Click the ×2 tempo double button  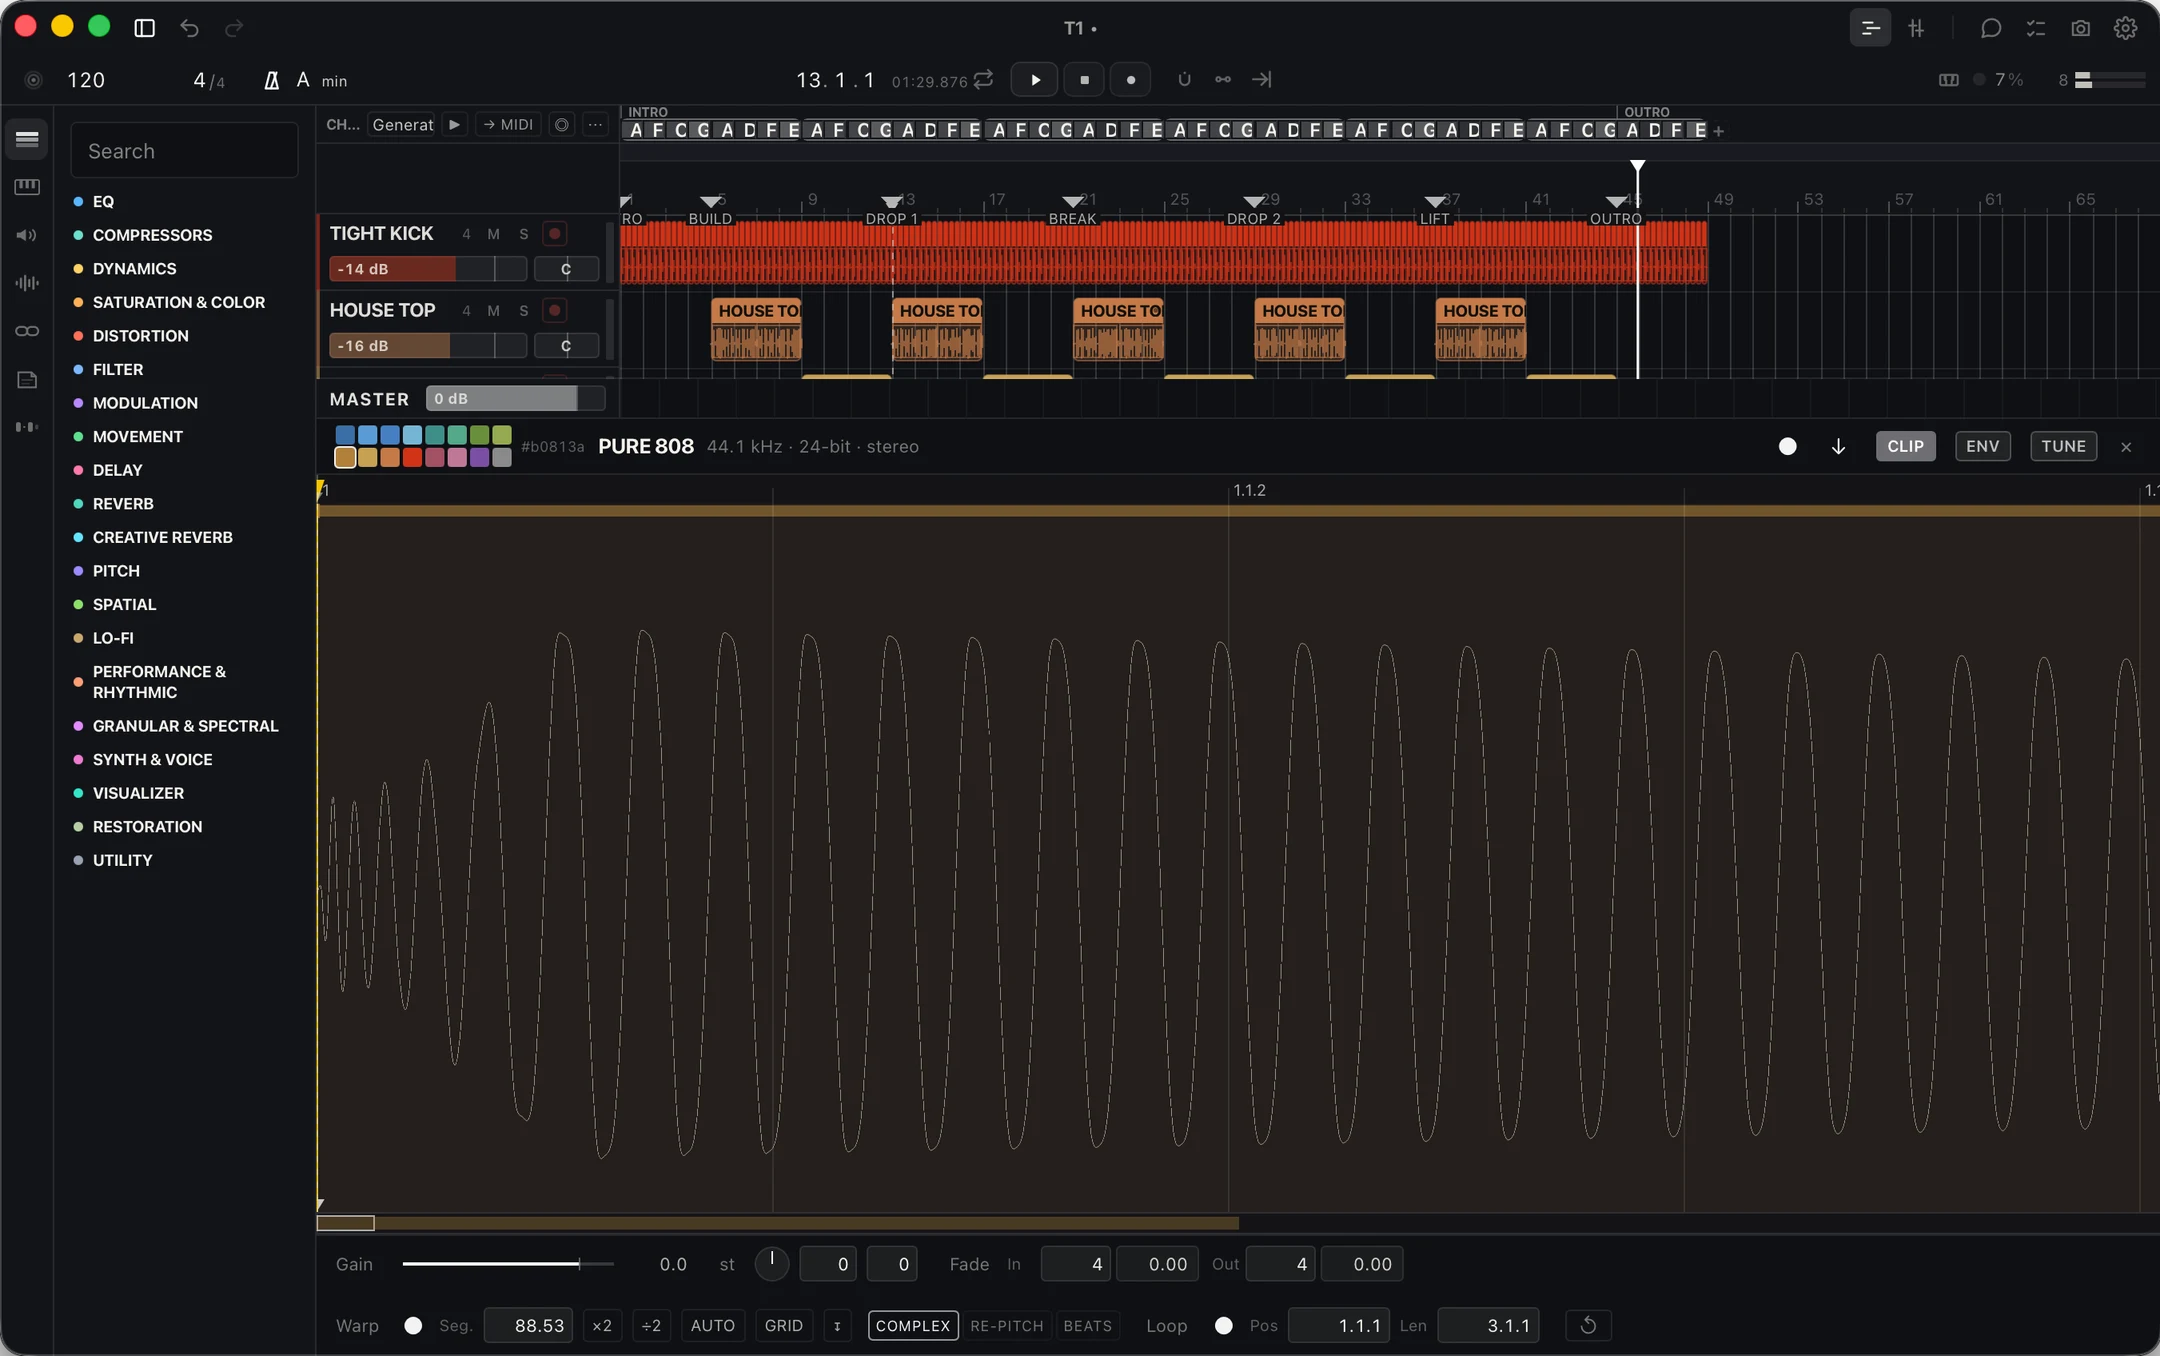pyautogui.click(x=602, y=1326)
